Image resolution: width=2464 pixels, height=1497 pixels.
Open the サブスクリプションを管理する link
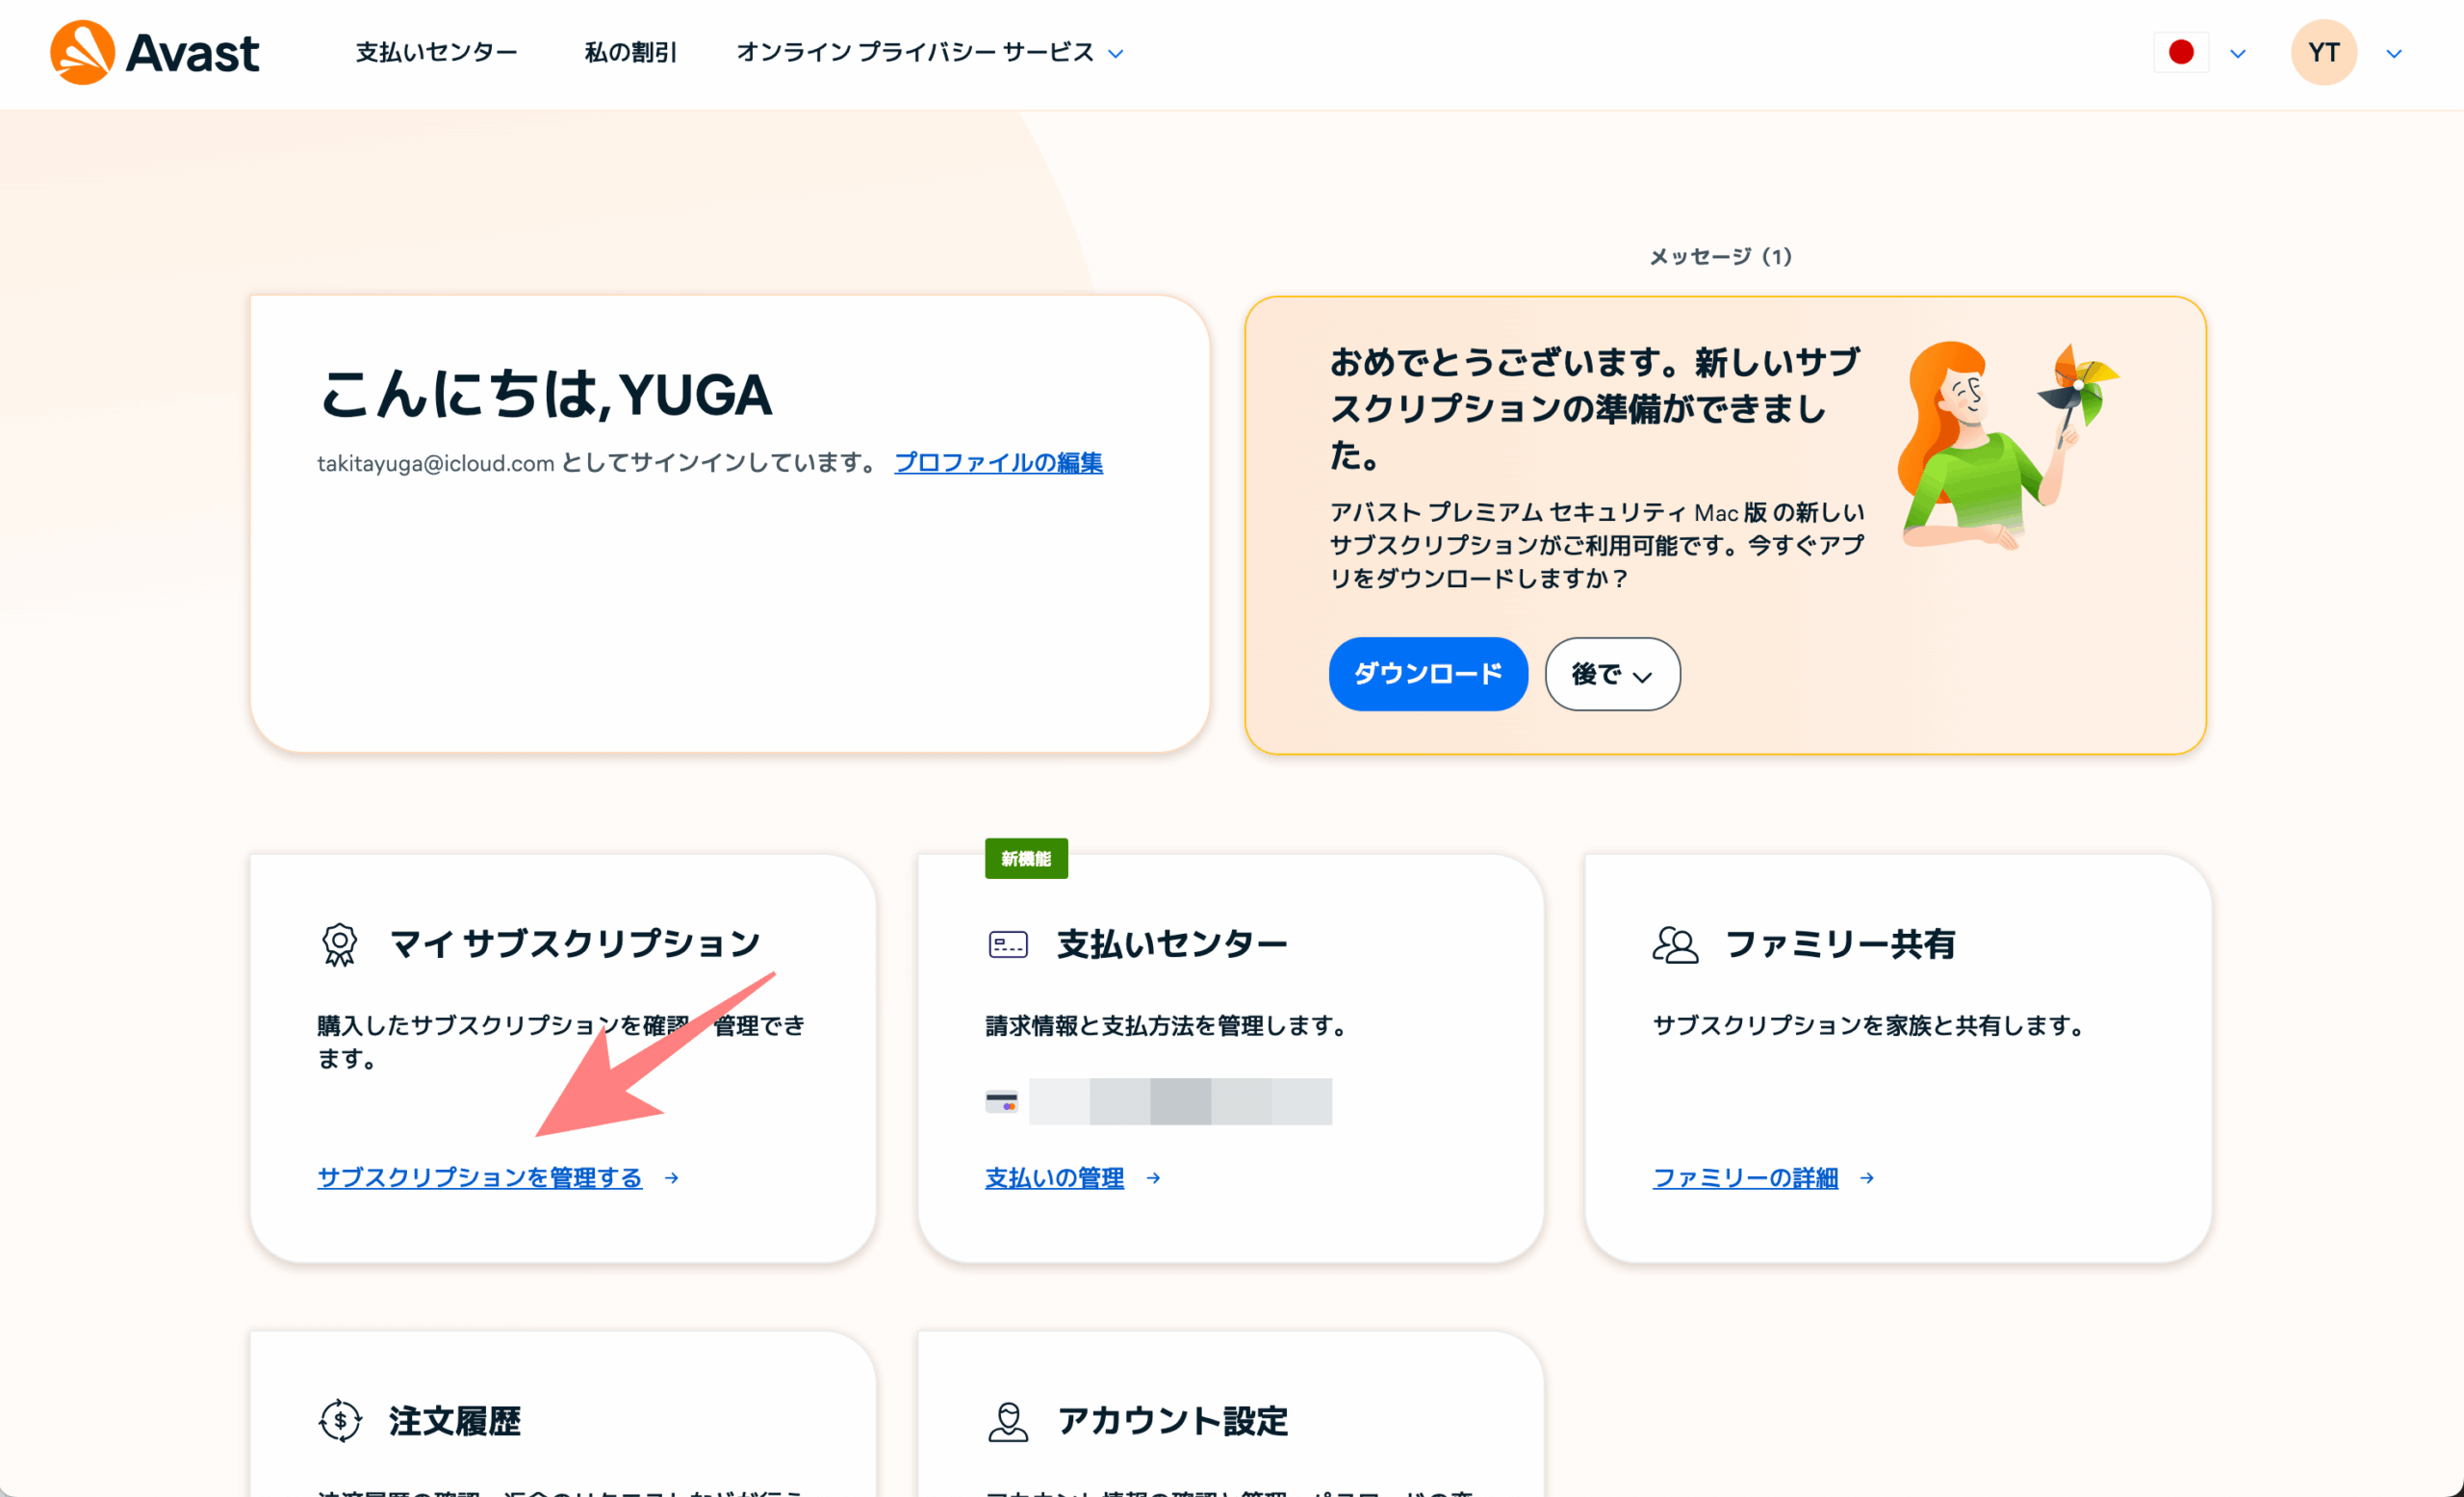[x=480, y=1178]
